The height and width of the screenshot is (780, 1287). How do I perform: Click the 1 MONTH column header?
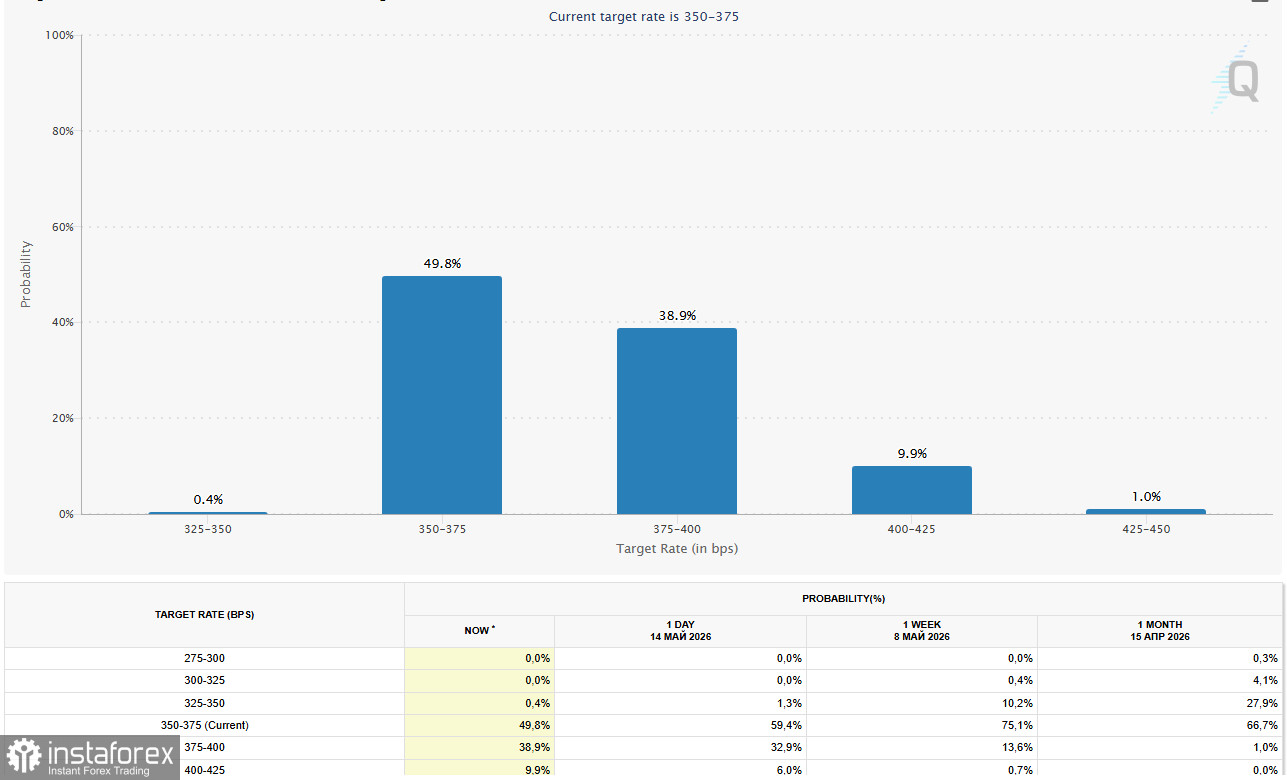pos(1160,630)
